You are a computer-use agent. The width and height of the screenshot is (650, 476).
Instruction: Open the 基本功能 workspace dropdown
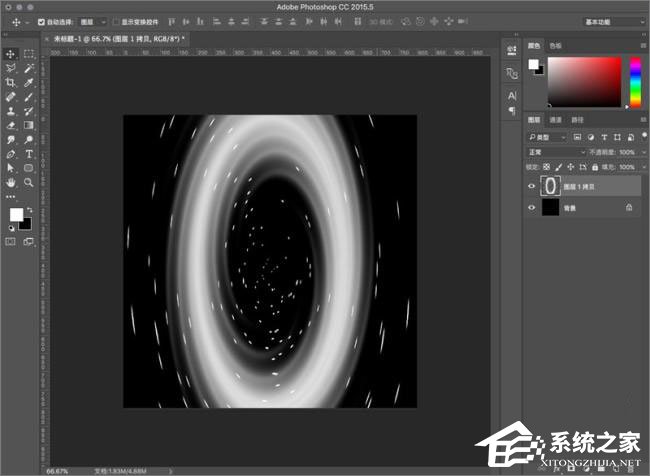612,21
